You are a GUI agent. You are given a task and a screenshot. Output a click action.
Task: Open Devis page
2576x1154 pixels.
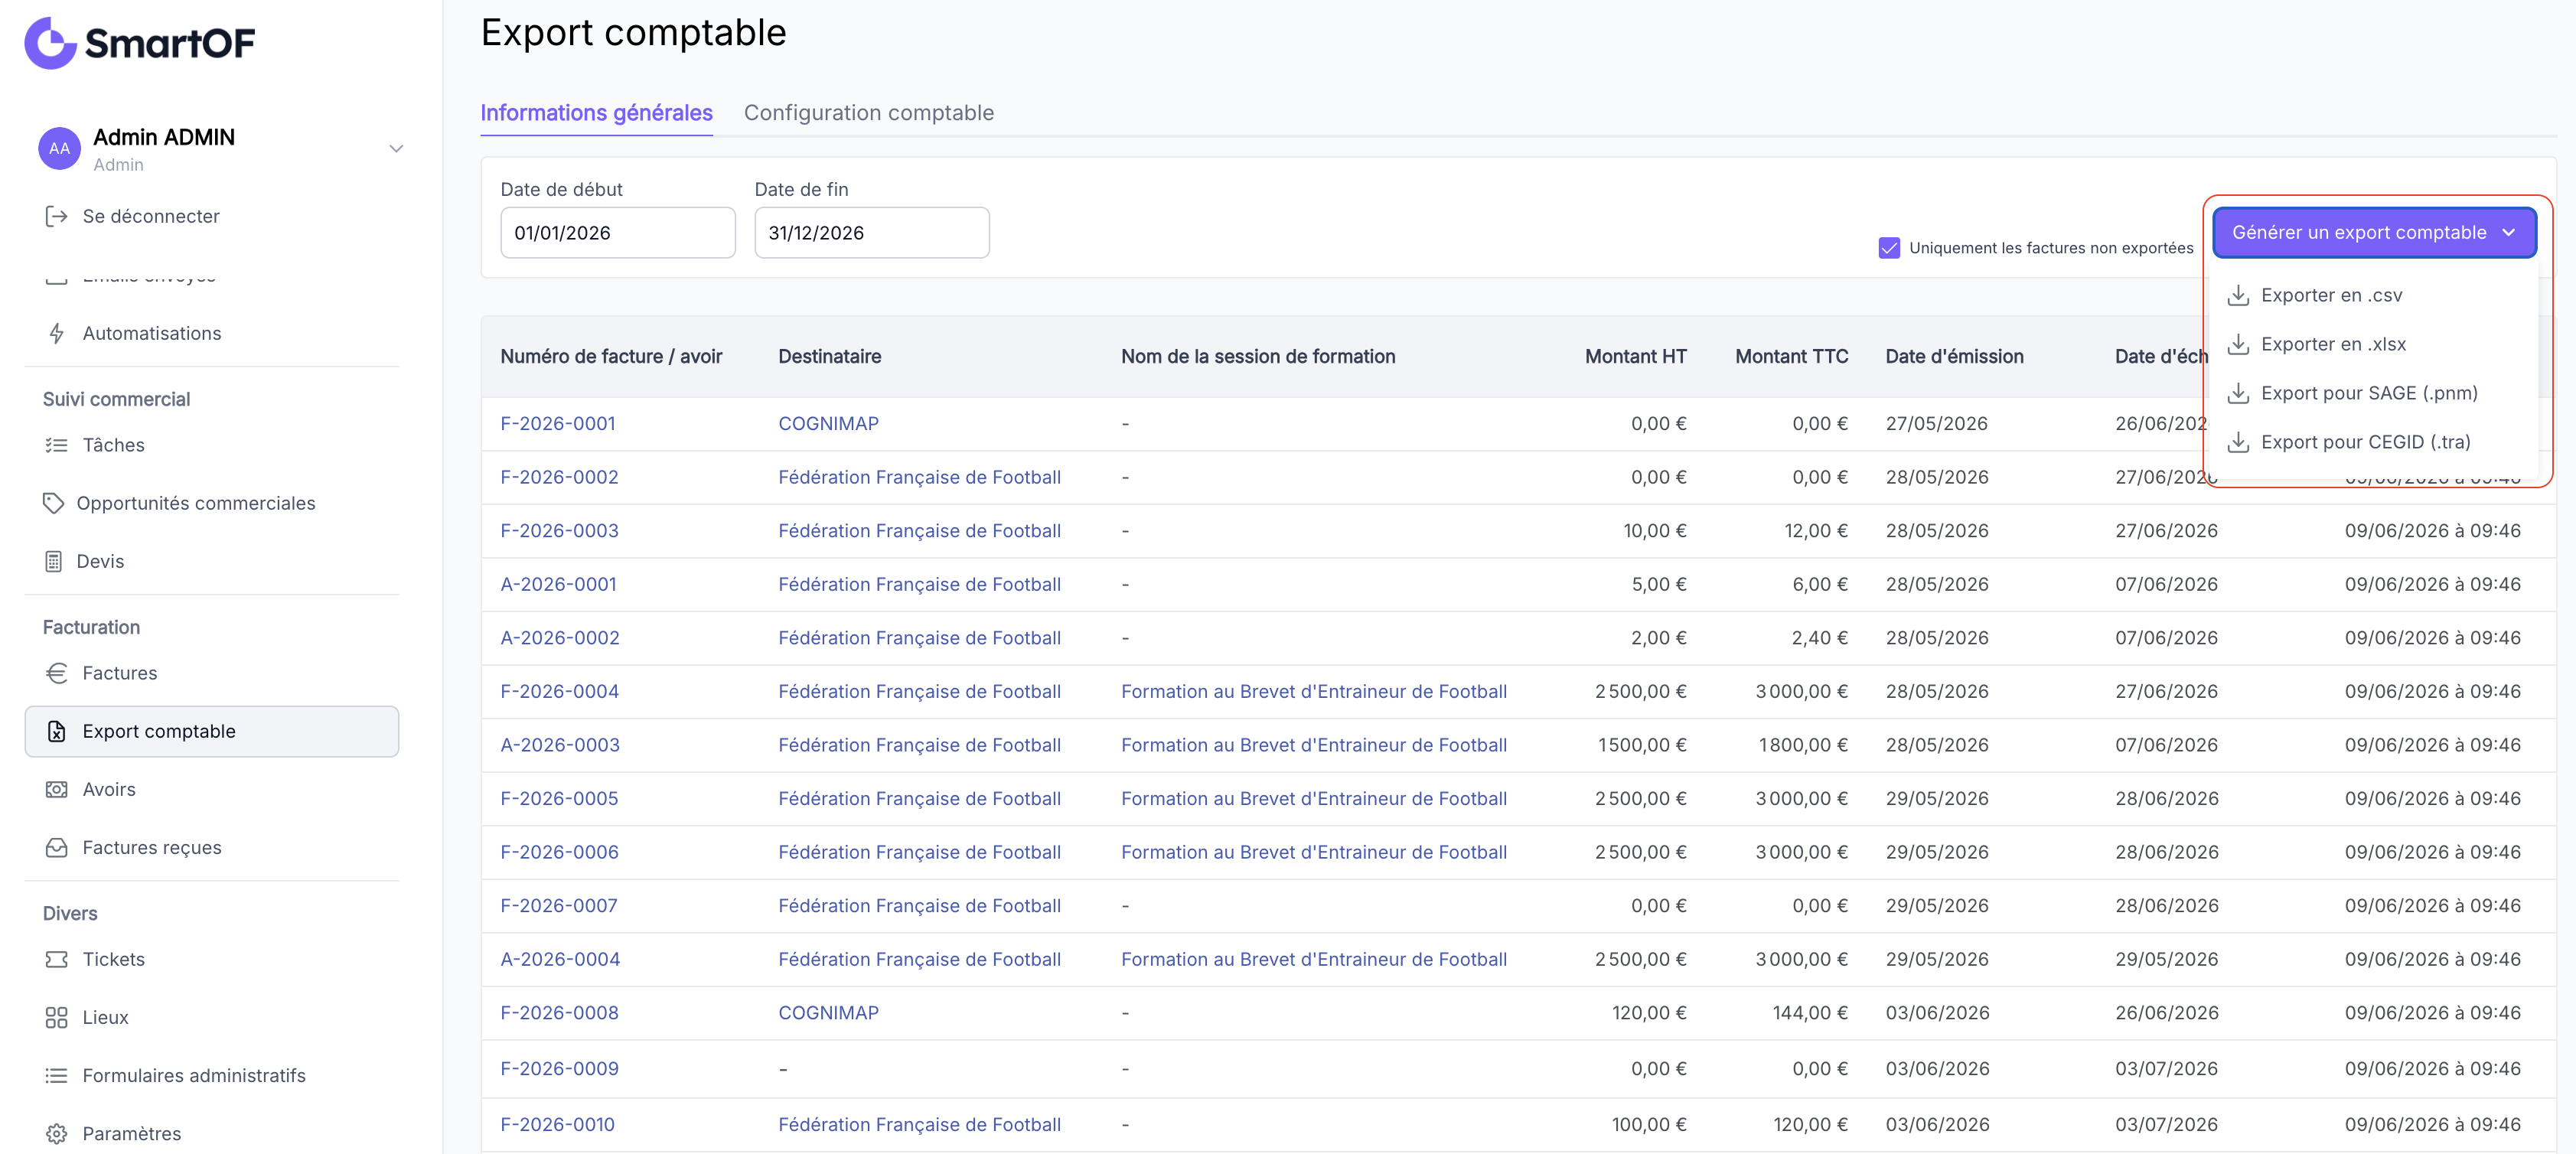point(100,561)
